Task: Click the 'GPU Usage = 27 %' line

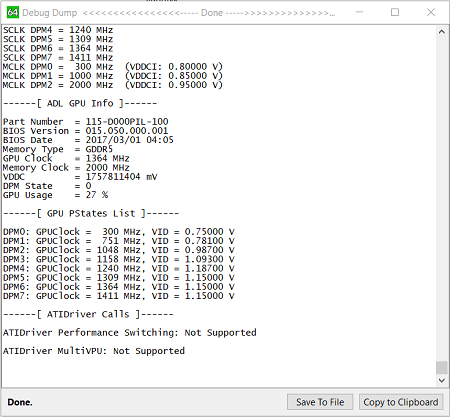Action: tap(55, 195)
